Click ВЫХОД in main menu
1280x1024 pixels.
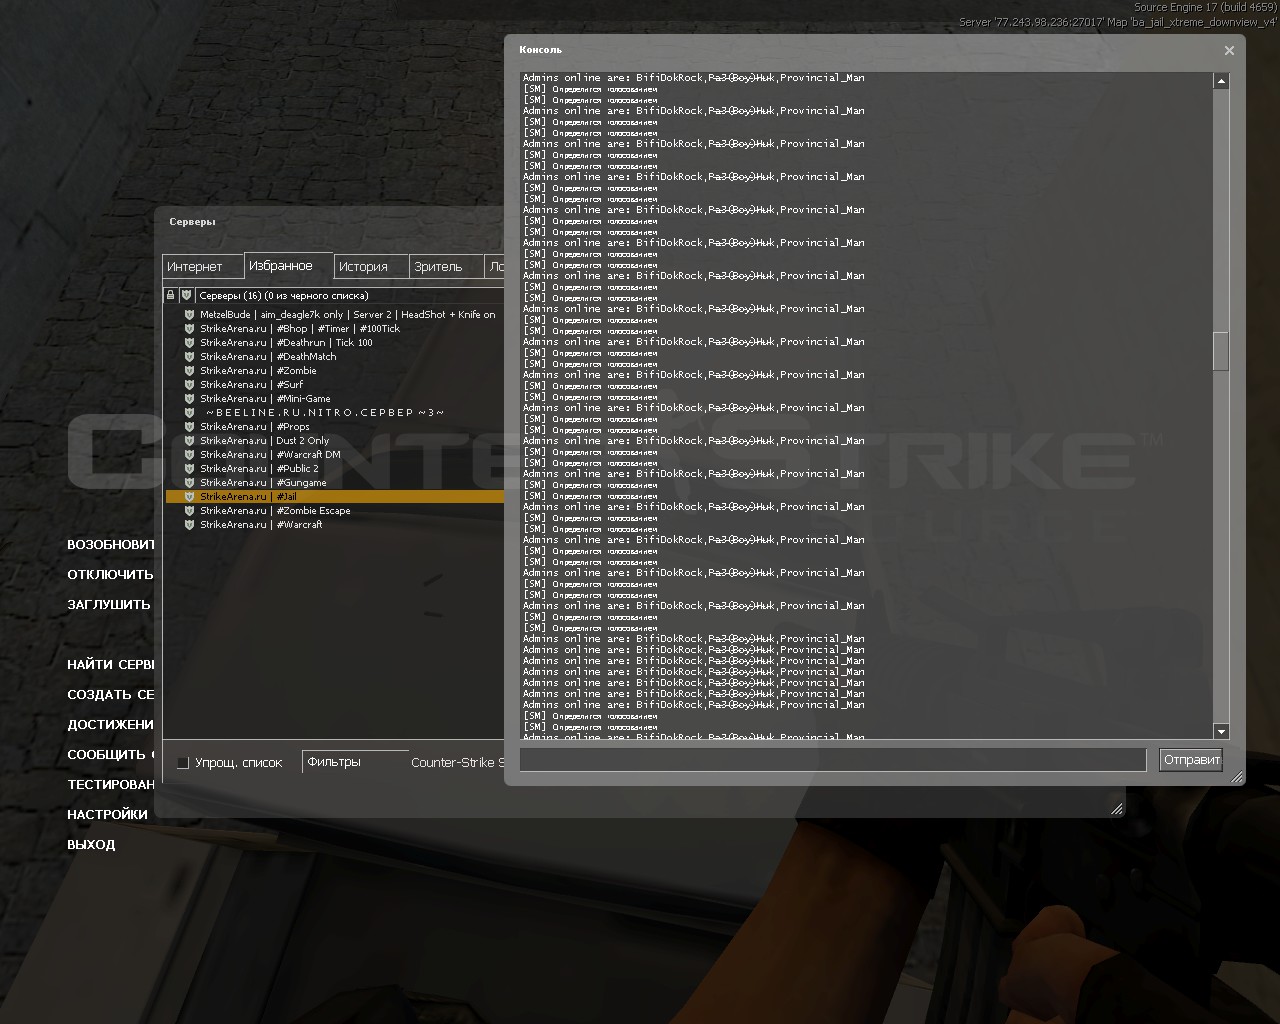click(x=91, y=845)
